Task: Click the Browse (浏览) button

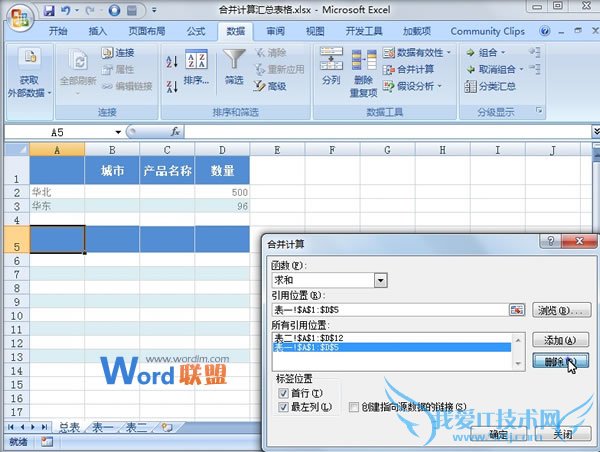Action: click(x=561, y=310)
